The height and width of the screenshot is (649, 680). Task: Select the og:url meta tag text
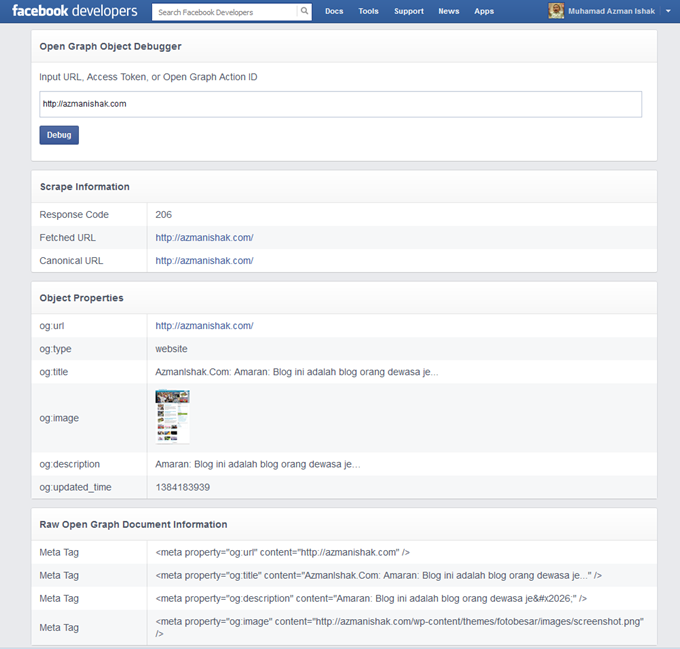pos(282,552)
